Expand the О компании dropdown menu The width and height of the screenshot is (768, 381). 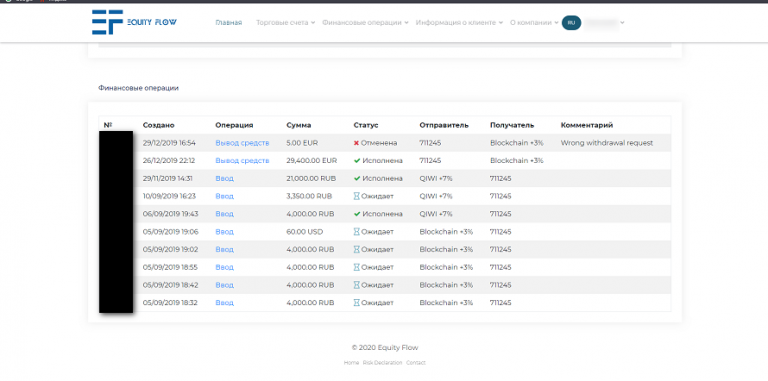pyautogui.click(x=534, y=23)
